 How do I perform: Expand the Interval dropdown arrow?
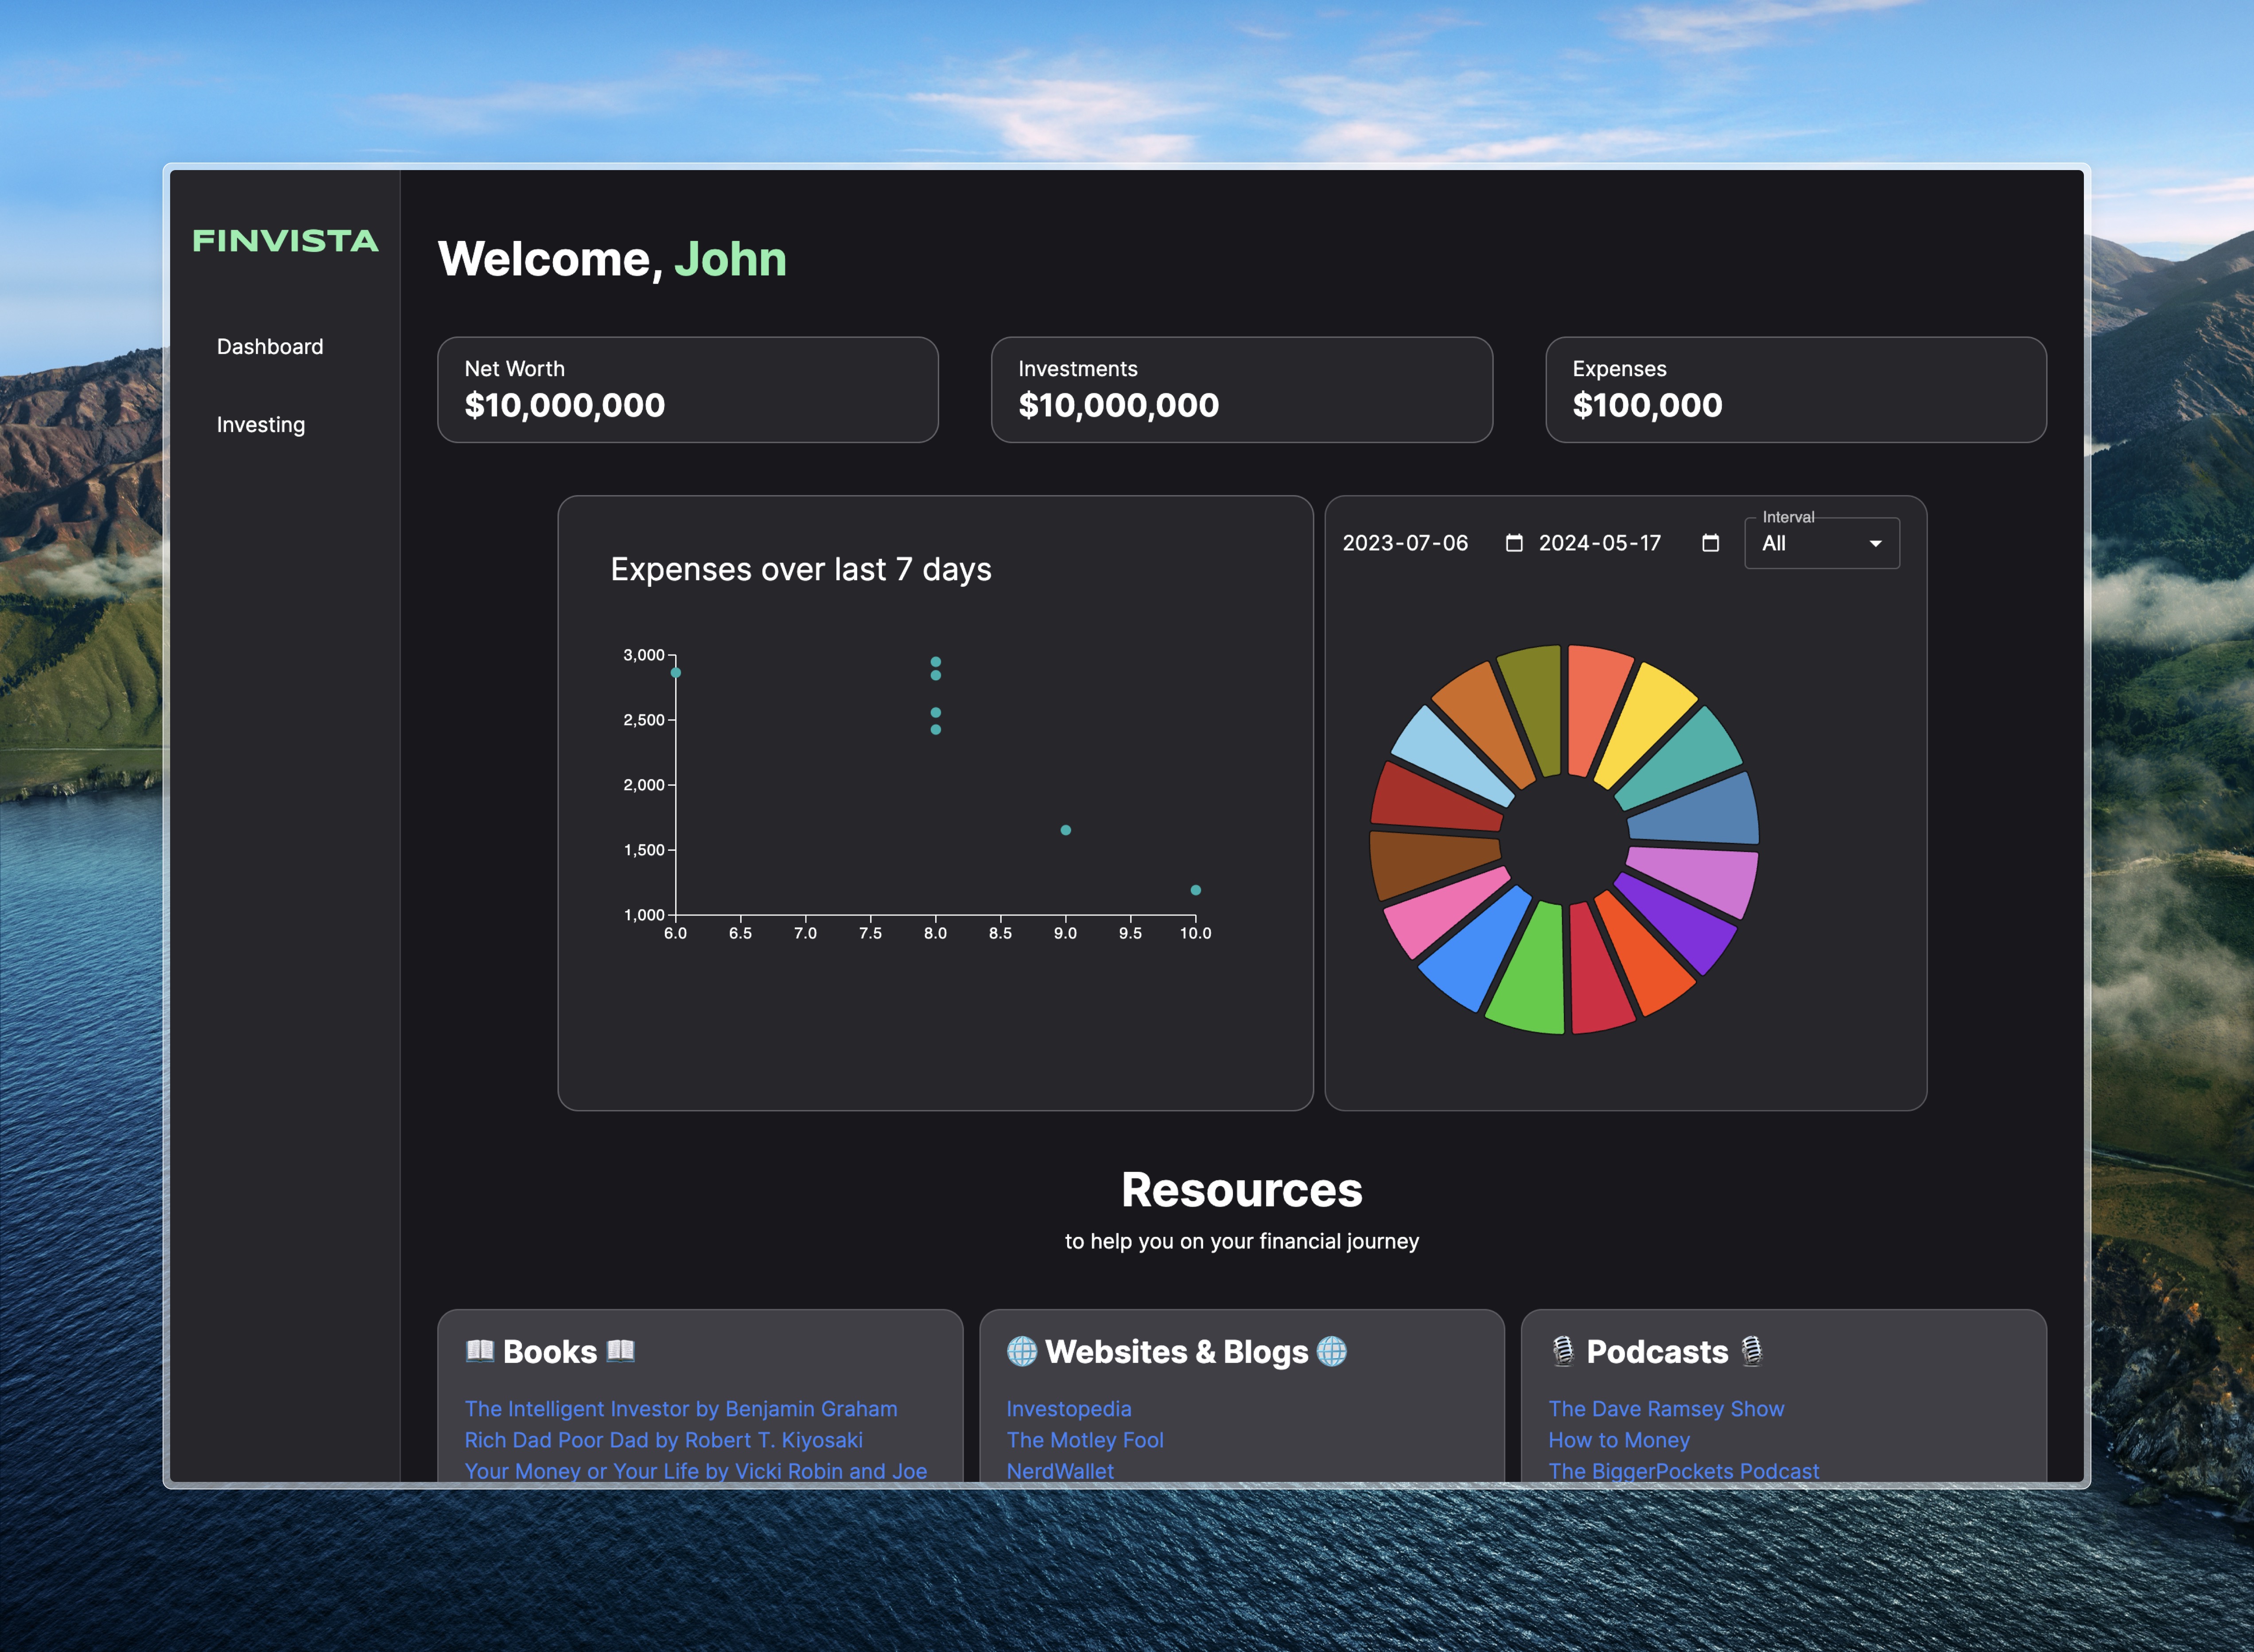coord(1875,543)
